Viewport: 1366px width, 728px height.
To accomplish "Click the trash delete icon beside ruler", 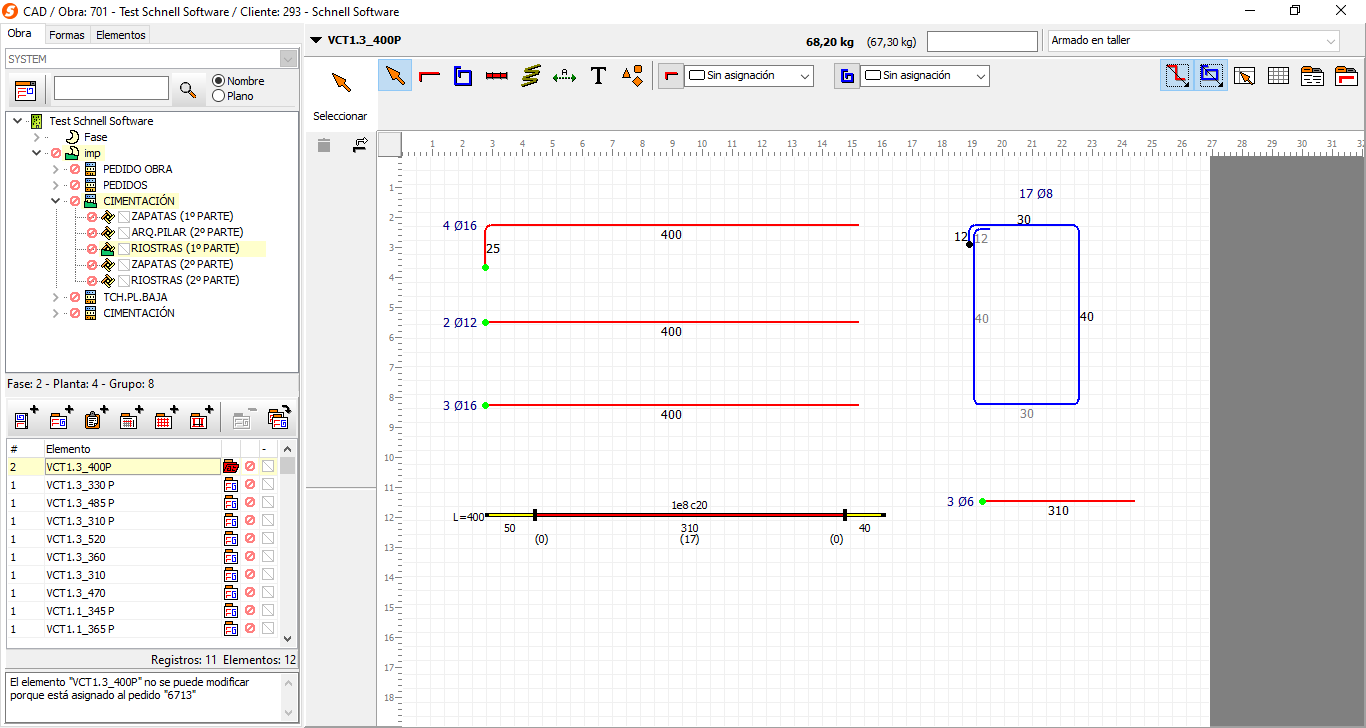I will pos(324,145).
